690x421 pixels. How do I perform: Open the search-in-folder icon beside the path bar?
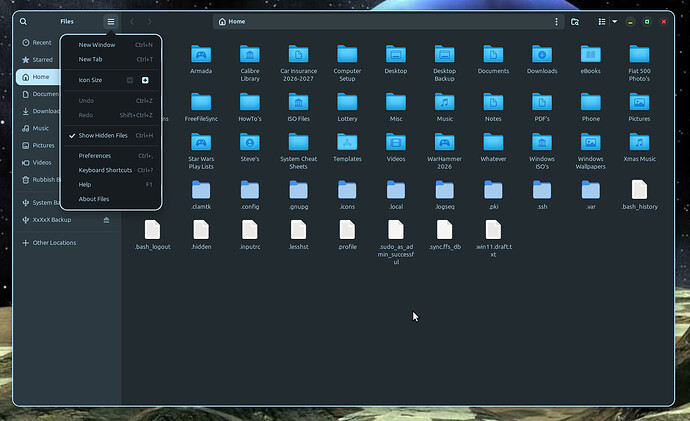click(575, 21)
